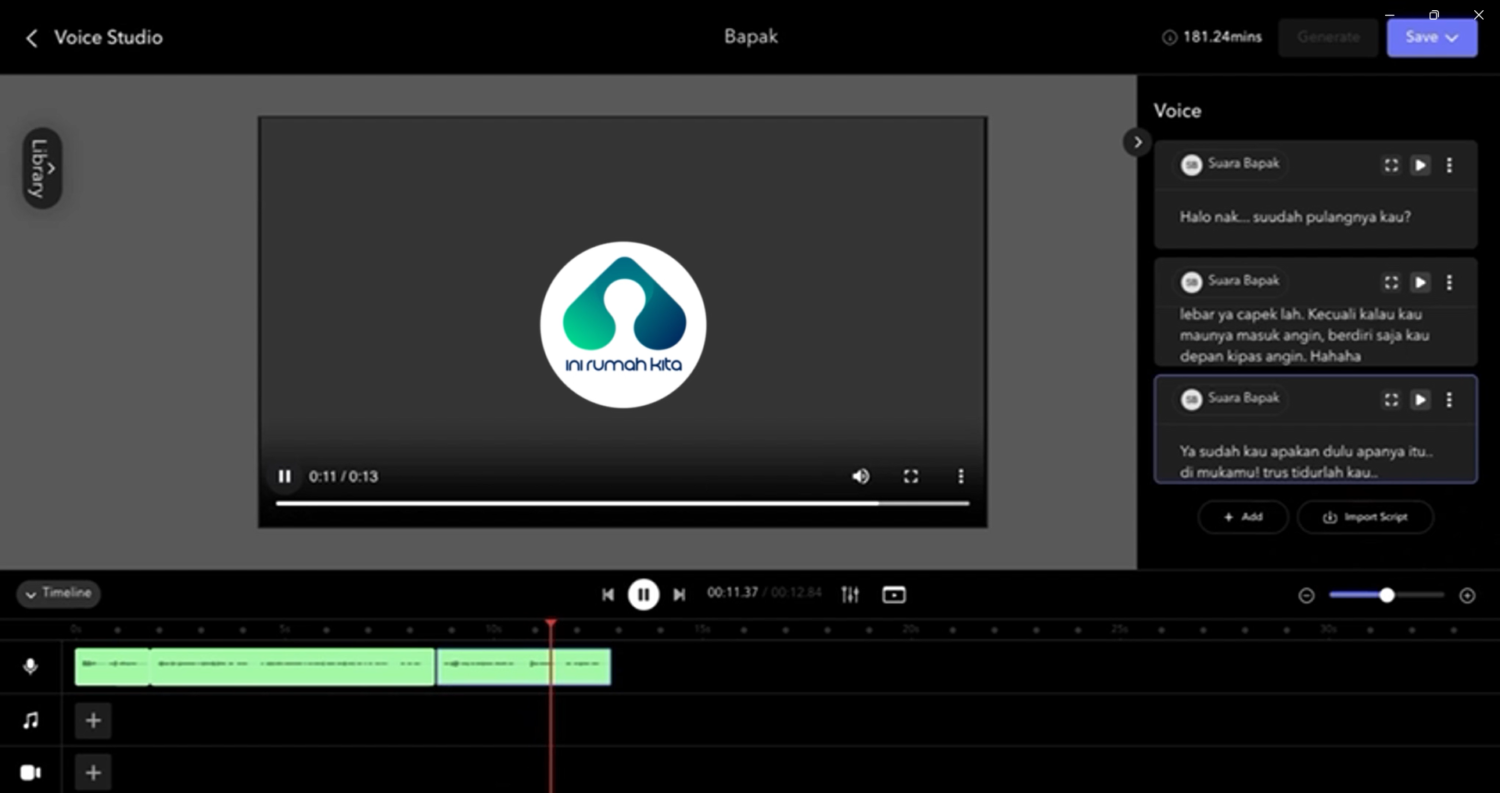Add a music track with plus button

[93, 721]
